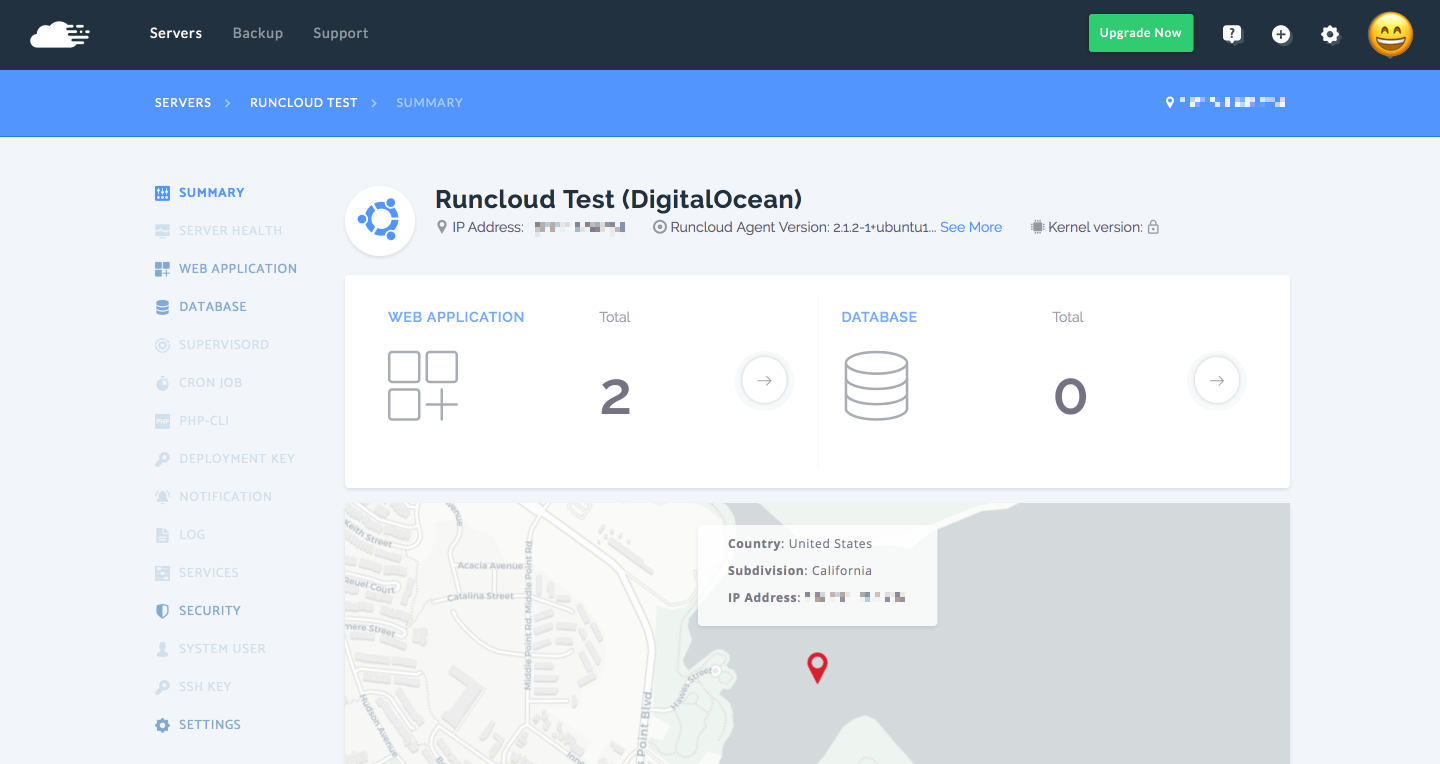Open the gear settings icon in header
The image size is (1440, 764).
click(x=1330, y=34)
